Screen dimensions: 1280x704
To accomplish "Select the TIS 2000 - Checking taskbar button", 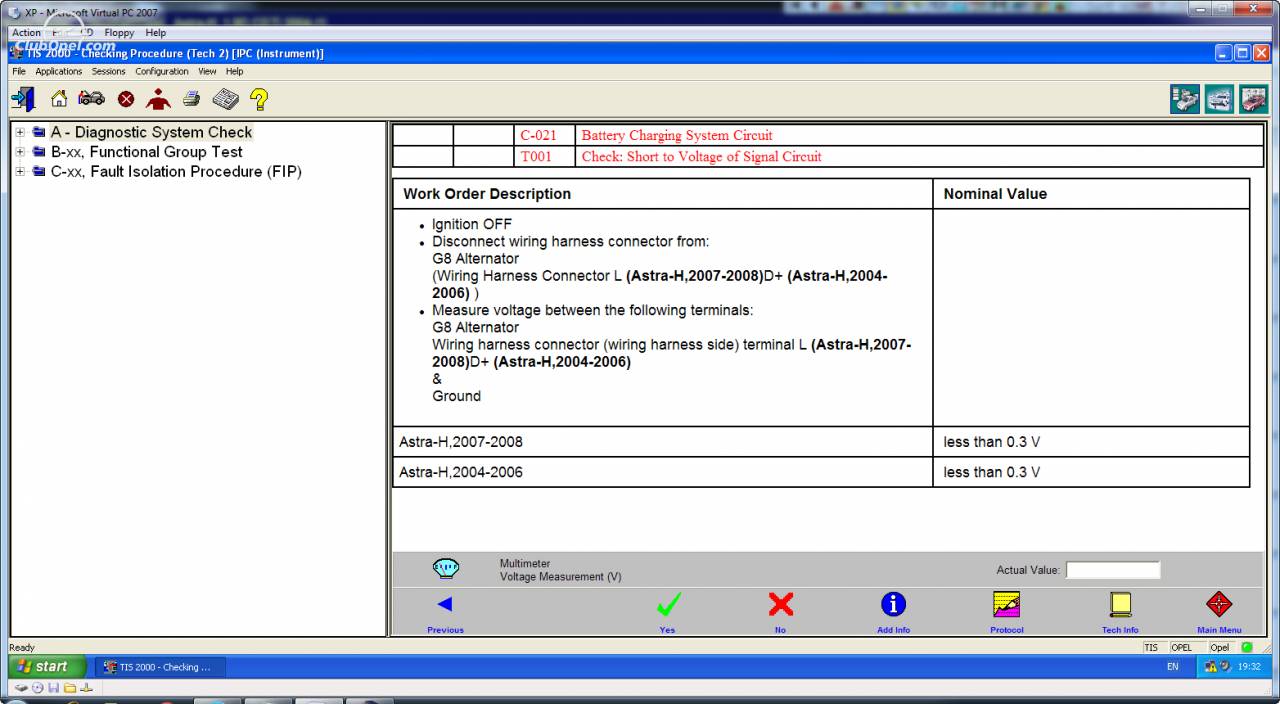I will pos(160,667).
